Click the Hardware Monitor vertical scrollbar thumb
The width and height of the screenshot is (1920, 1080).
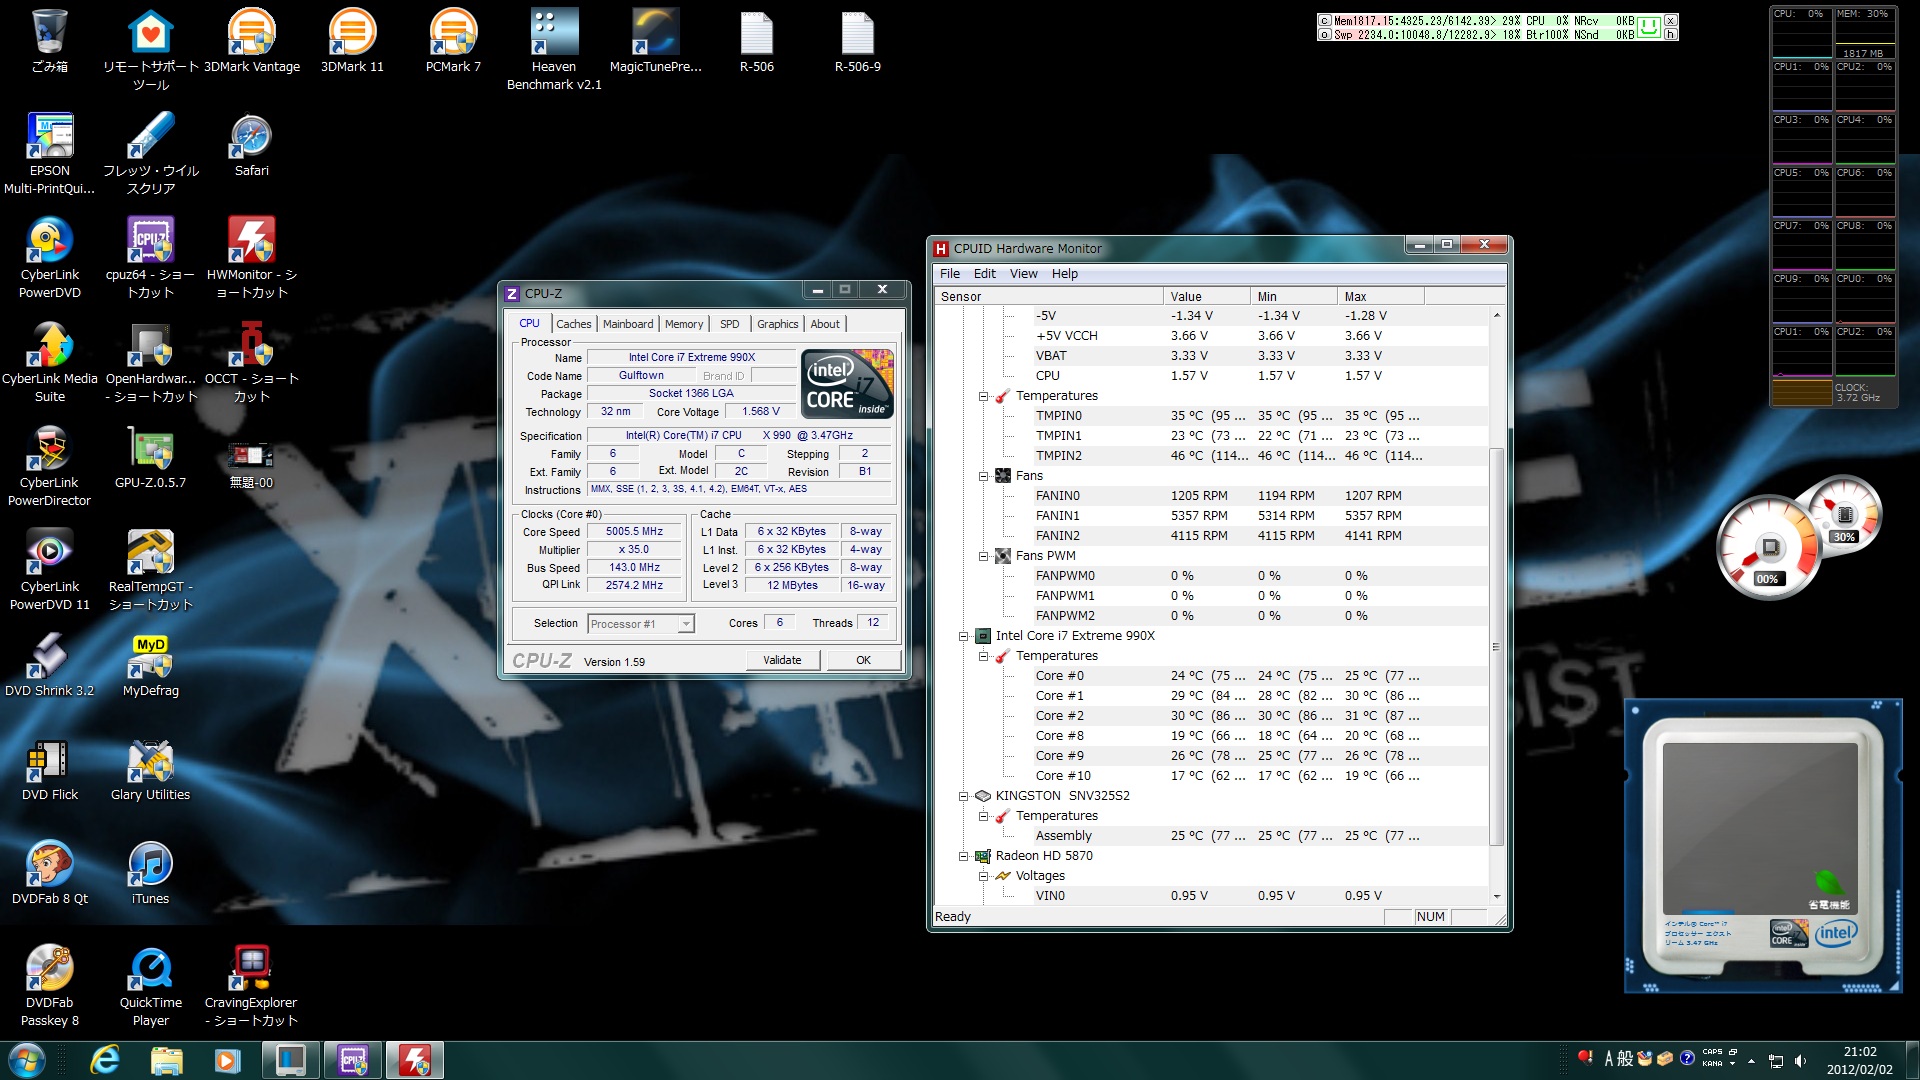(1496, 645)
